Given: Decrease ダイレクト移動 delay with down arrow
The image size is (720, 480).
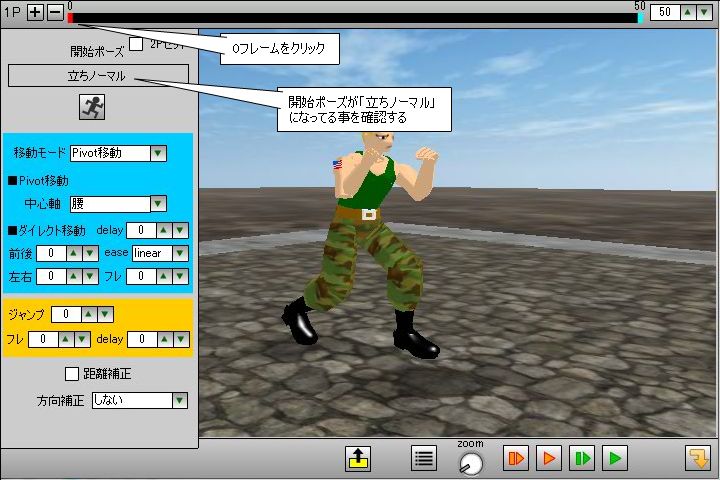Looking at the screenshot, I should 180,230.
